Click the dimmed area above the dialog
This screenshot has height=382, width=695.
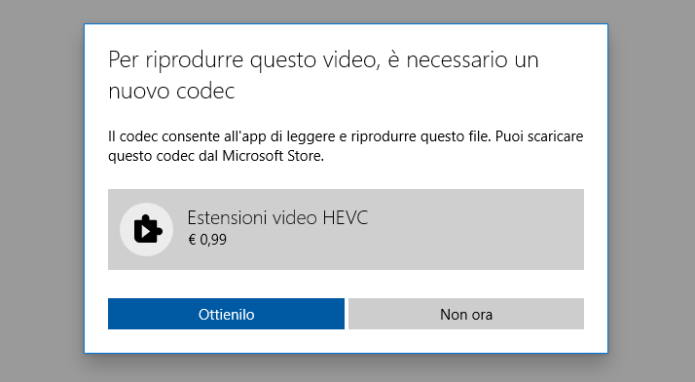point(346,11)
